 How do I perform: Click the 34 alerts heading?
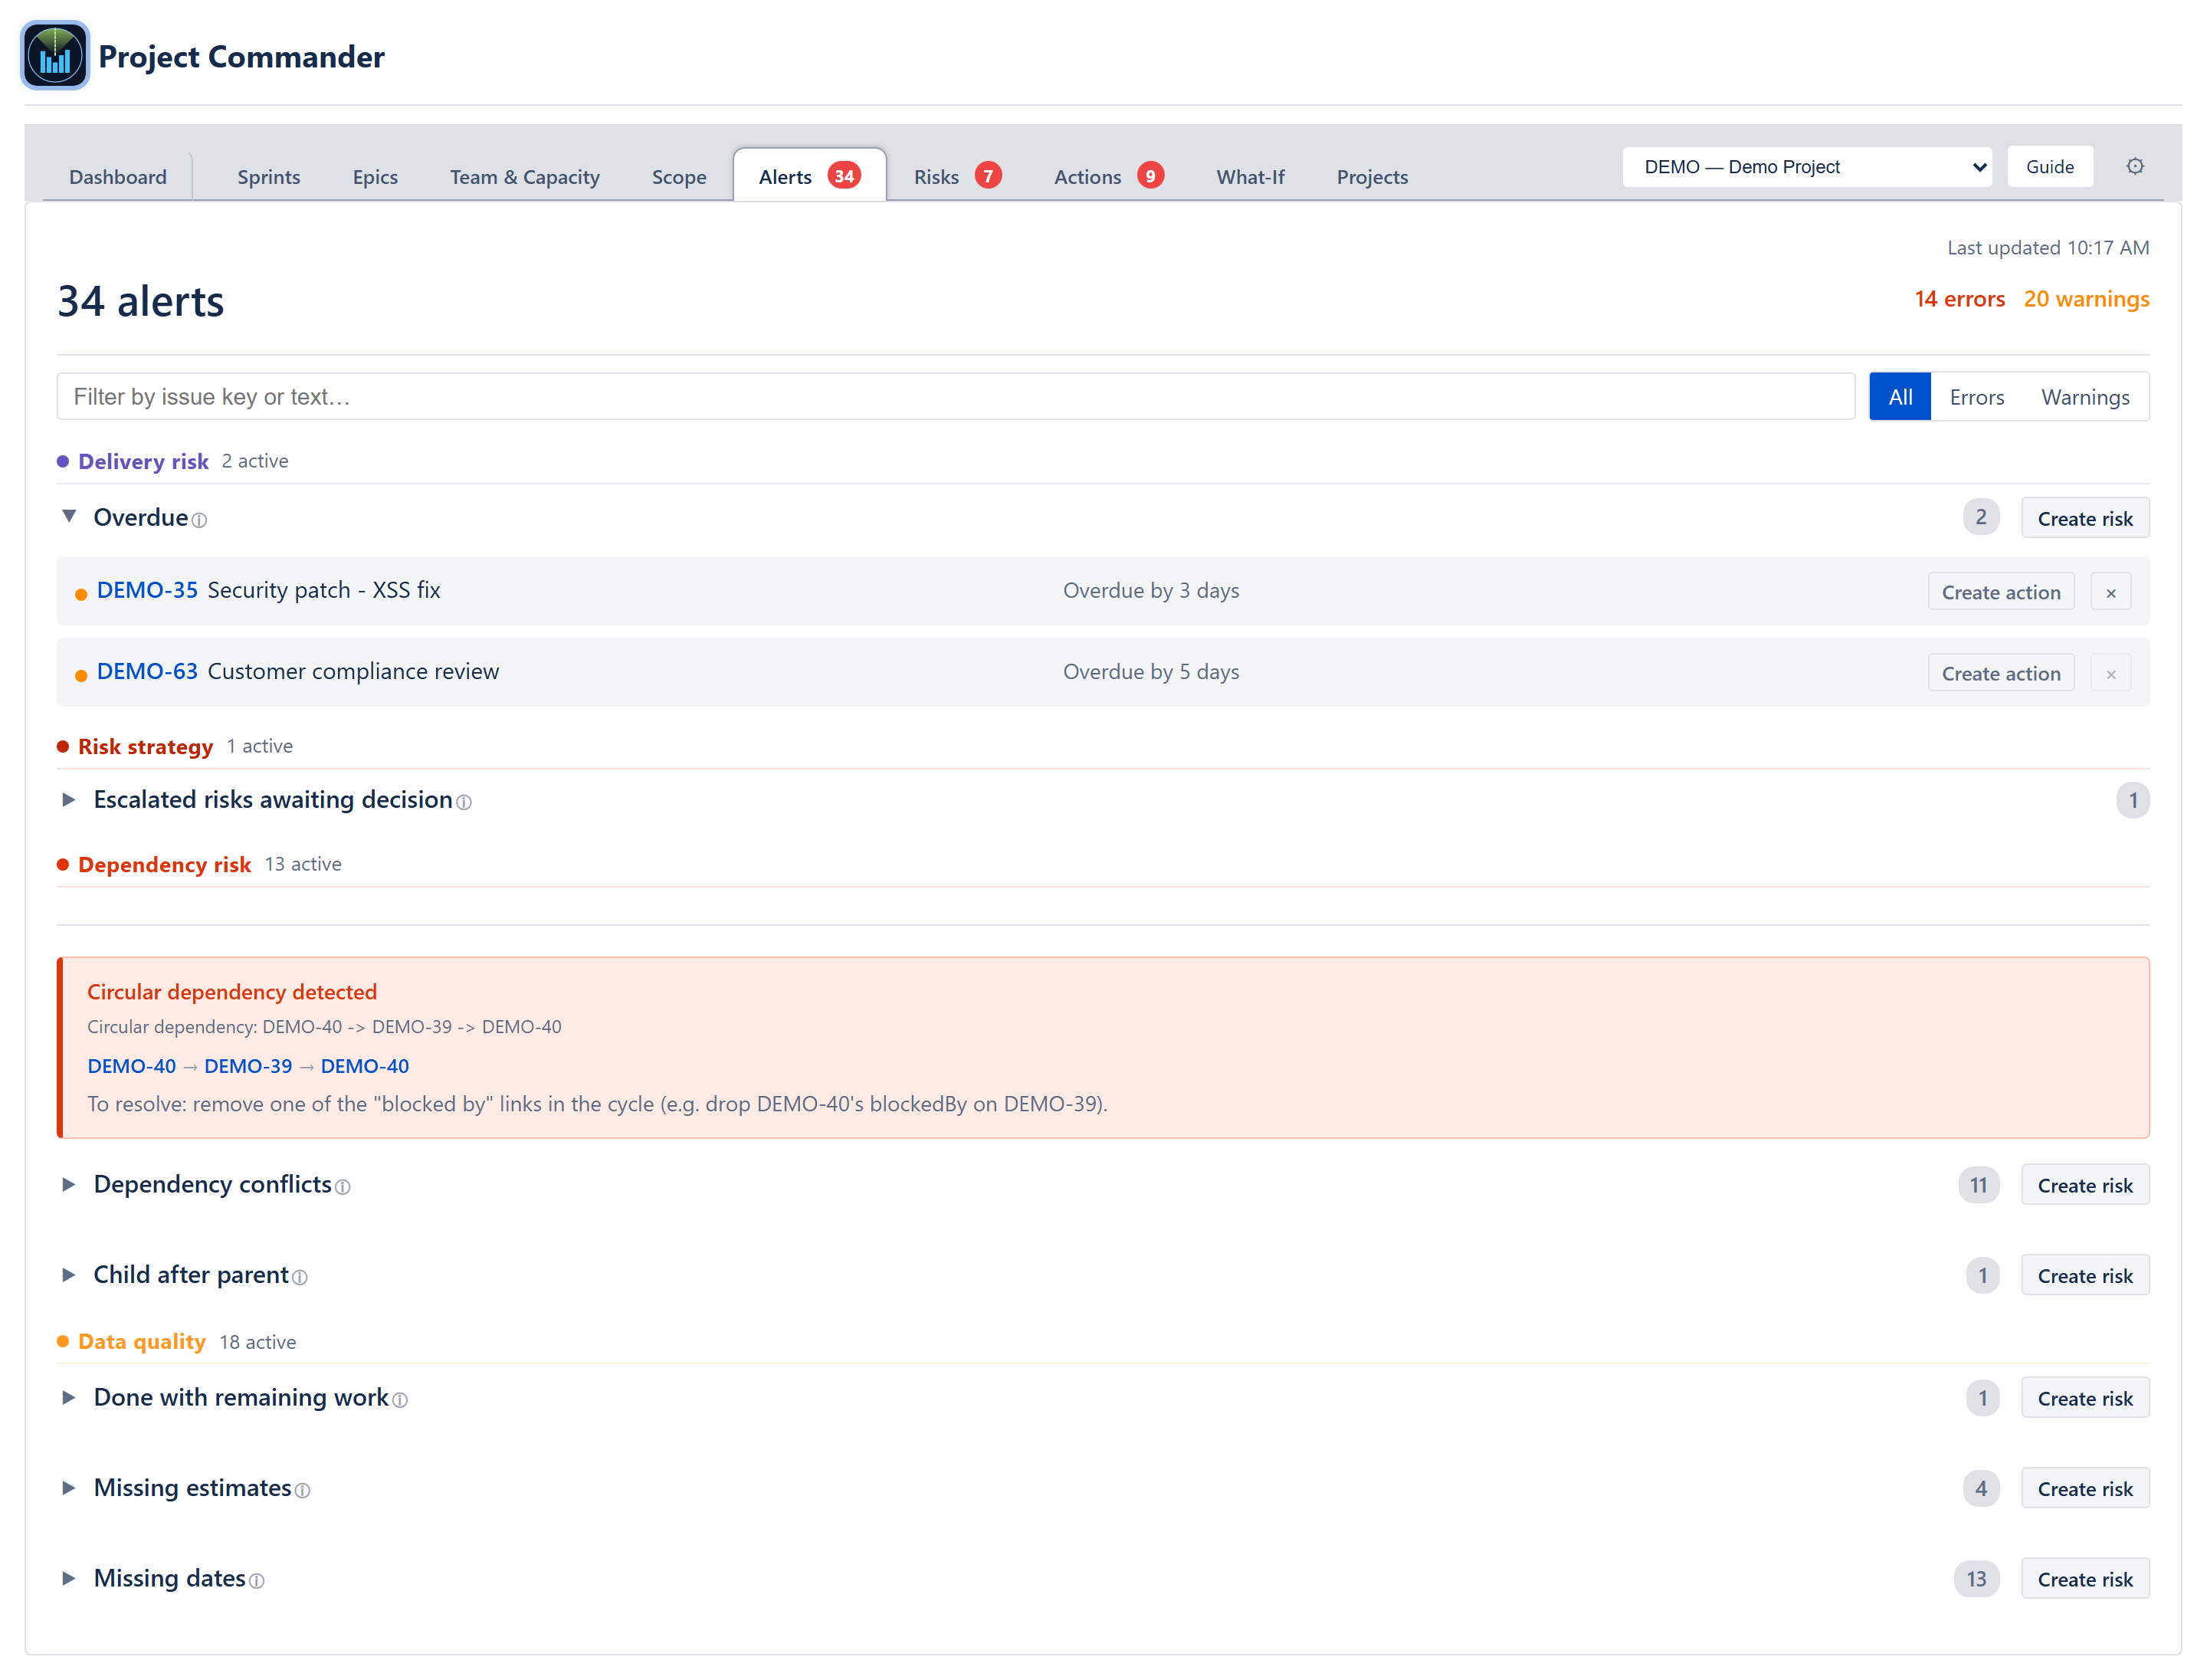pyautogui.click(x=141, y=301)
